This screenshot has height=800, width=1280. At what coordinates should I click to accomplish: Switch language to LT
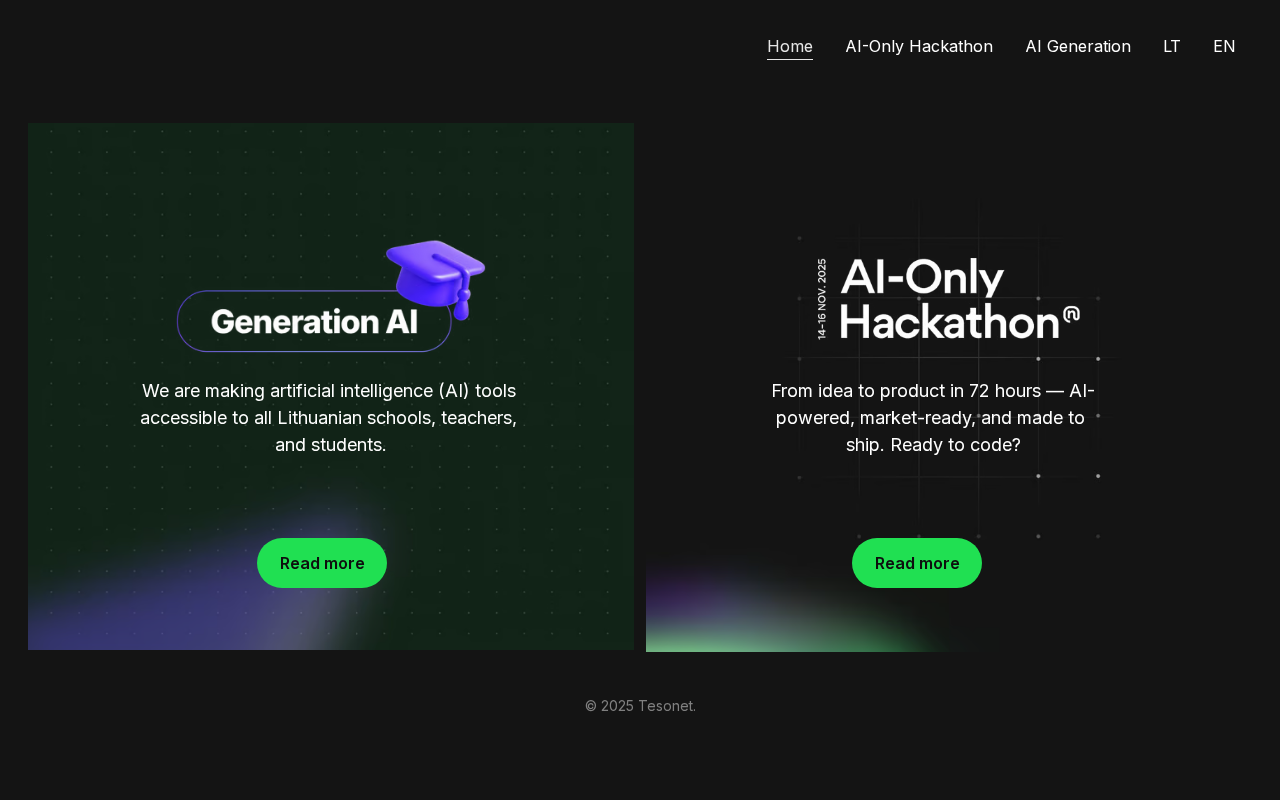(1172, 46)
